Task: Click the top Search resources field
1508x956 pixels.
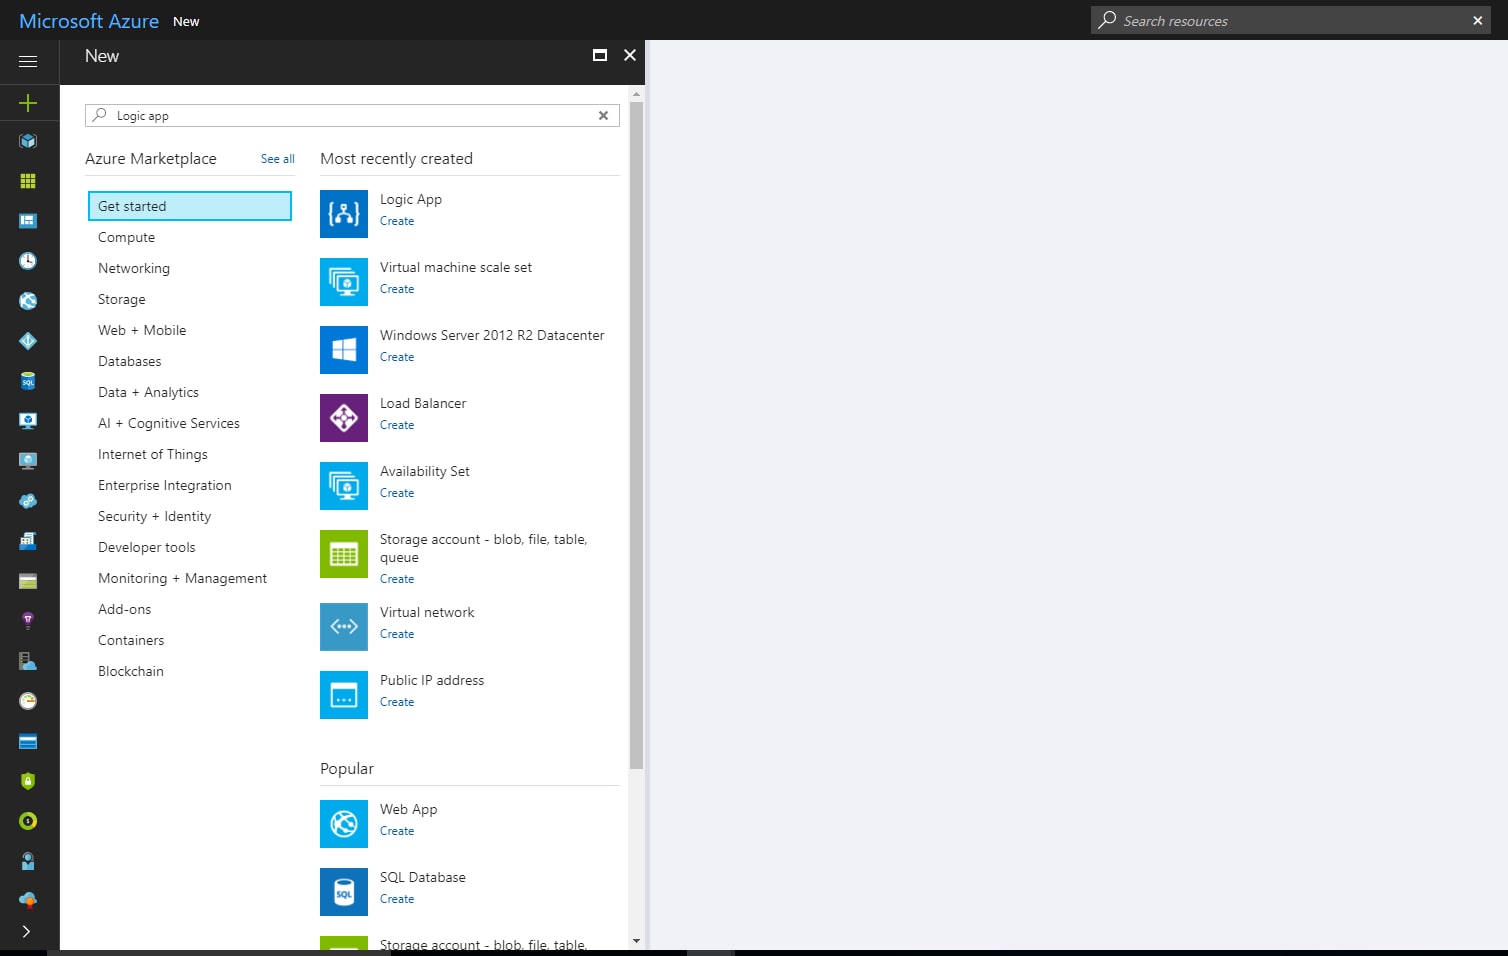Action: point(1290,20)
